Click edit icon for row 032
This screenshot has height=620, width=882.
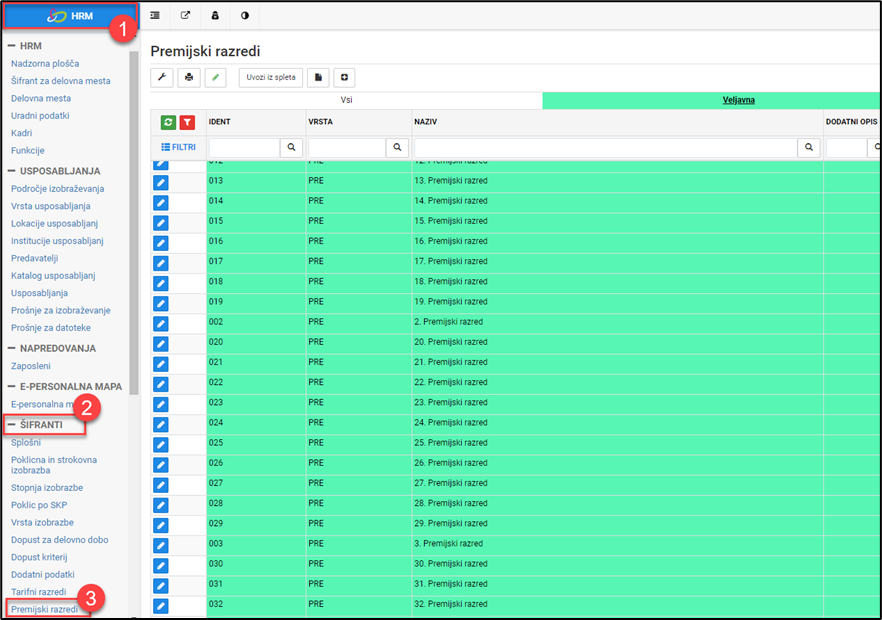[161, 606]
